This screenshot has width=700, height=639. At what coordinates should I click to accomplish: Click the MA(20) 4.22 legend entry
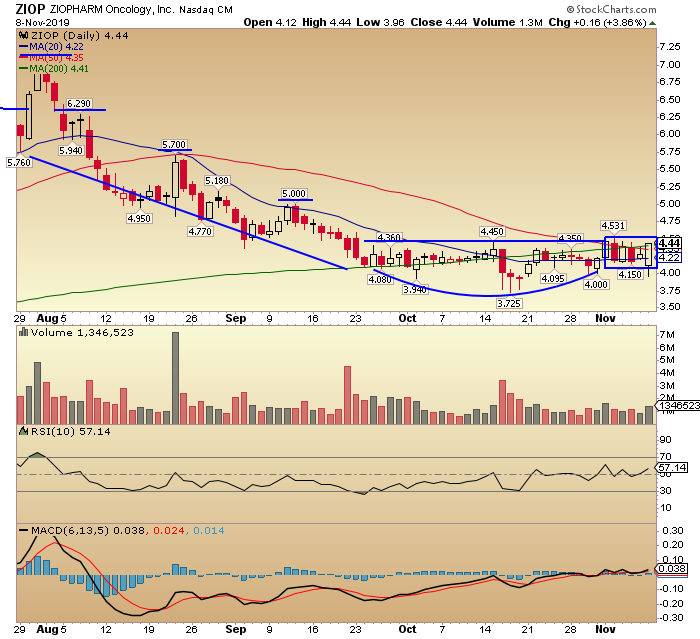tap(56, 46)
